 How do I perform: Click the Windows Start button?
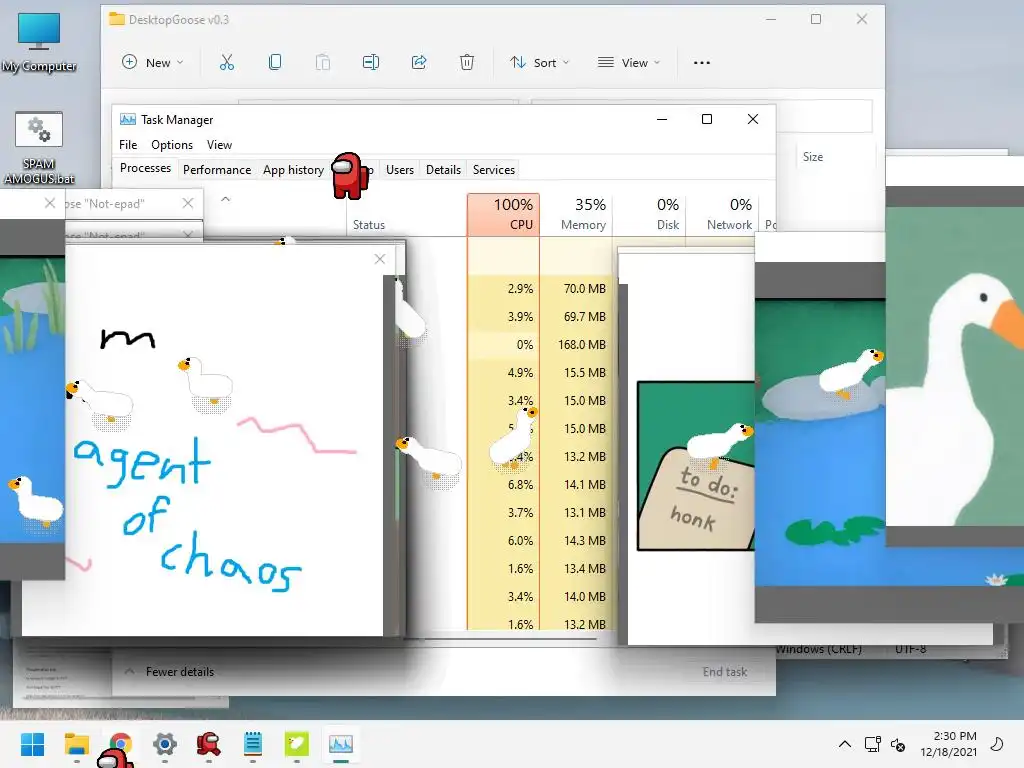coord(32,744)
